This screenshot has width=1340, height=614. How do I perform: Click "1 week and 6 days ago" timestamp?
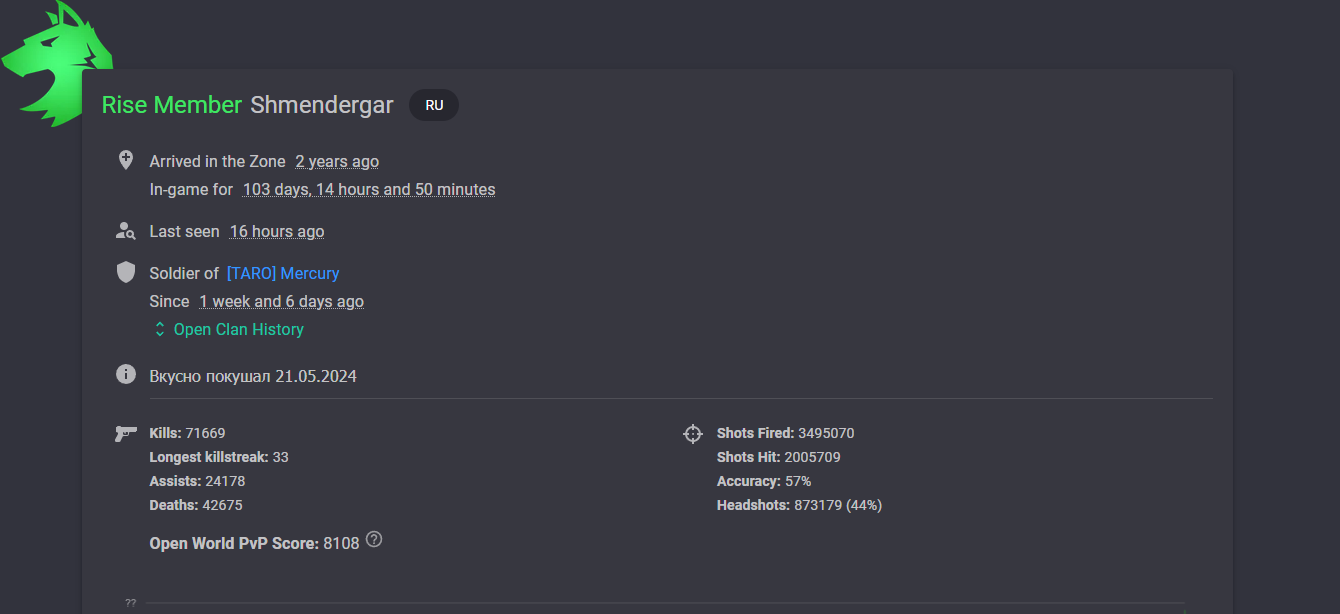(x=281, y=301)
